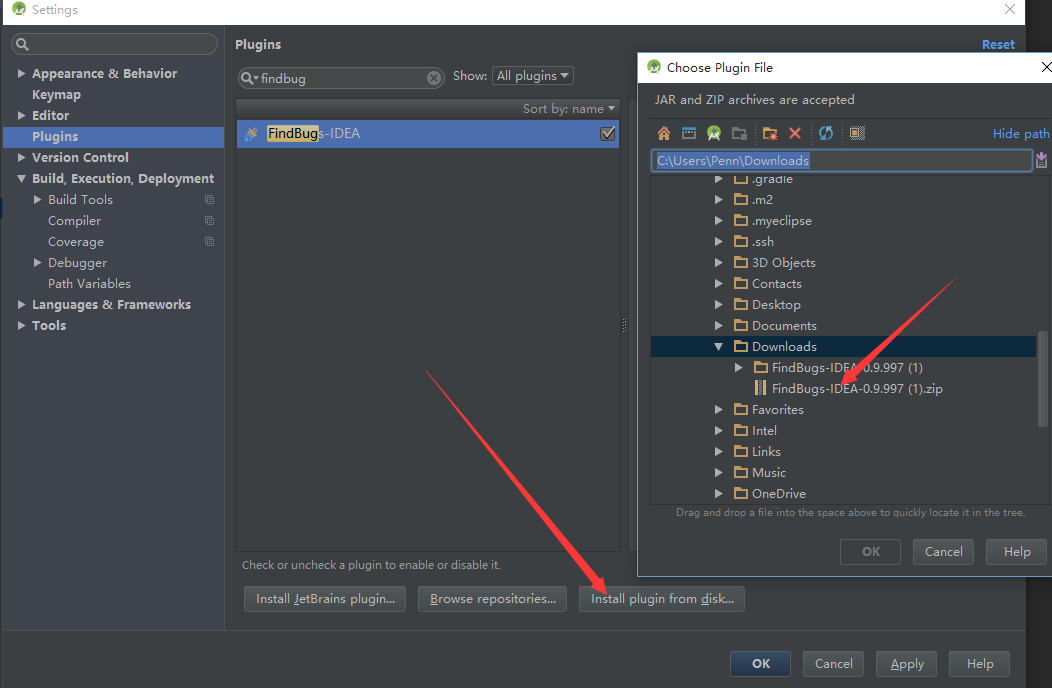Screen dimensions: 1052x688
Task: Click Apply in Settings dialog
Action: 906,663
